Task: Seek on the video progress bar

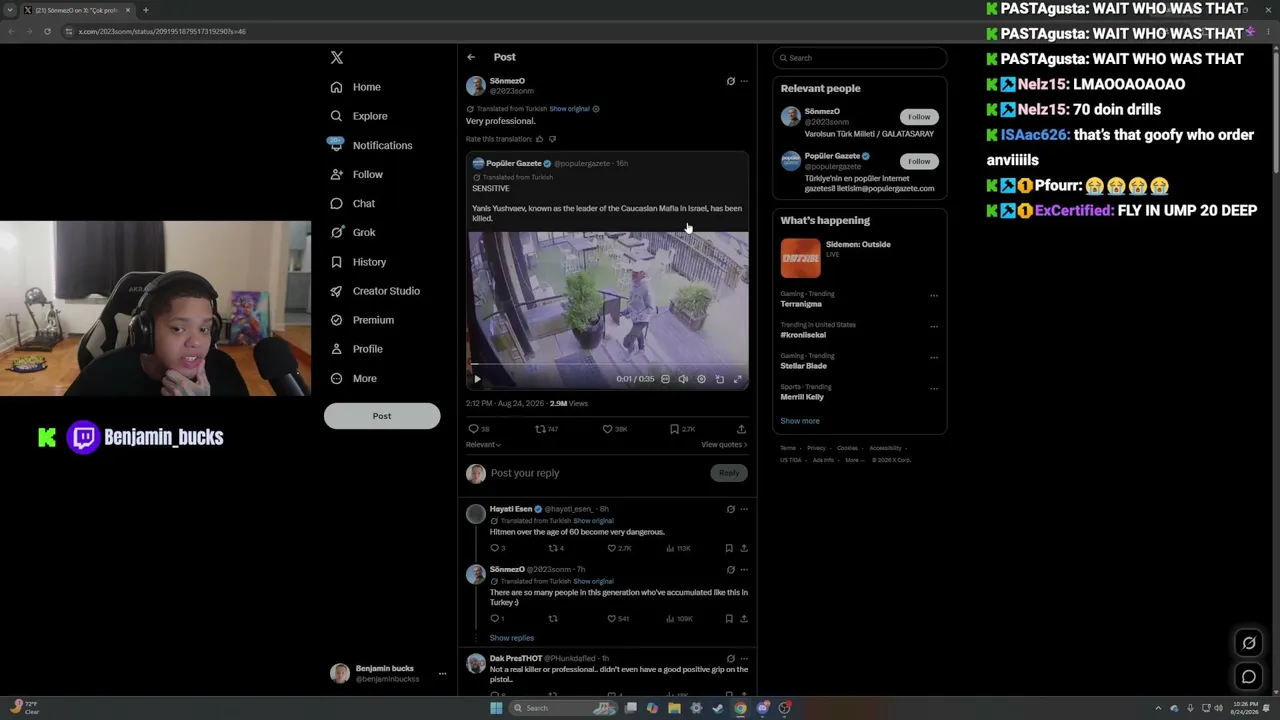Action: click(607, 366)
